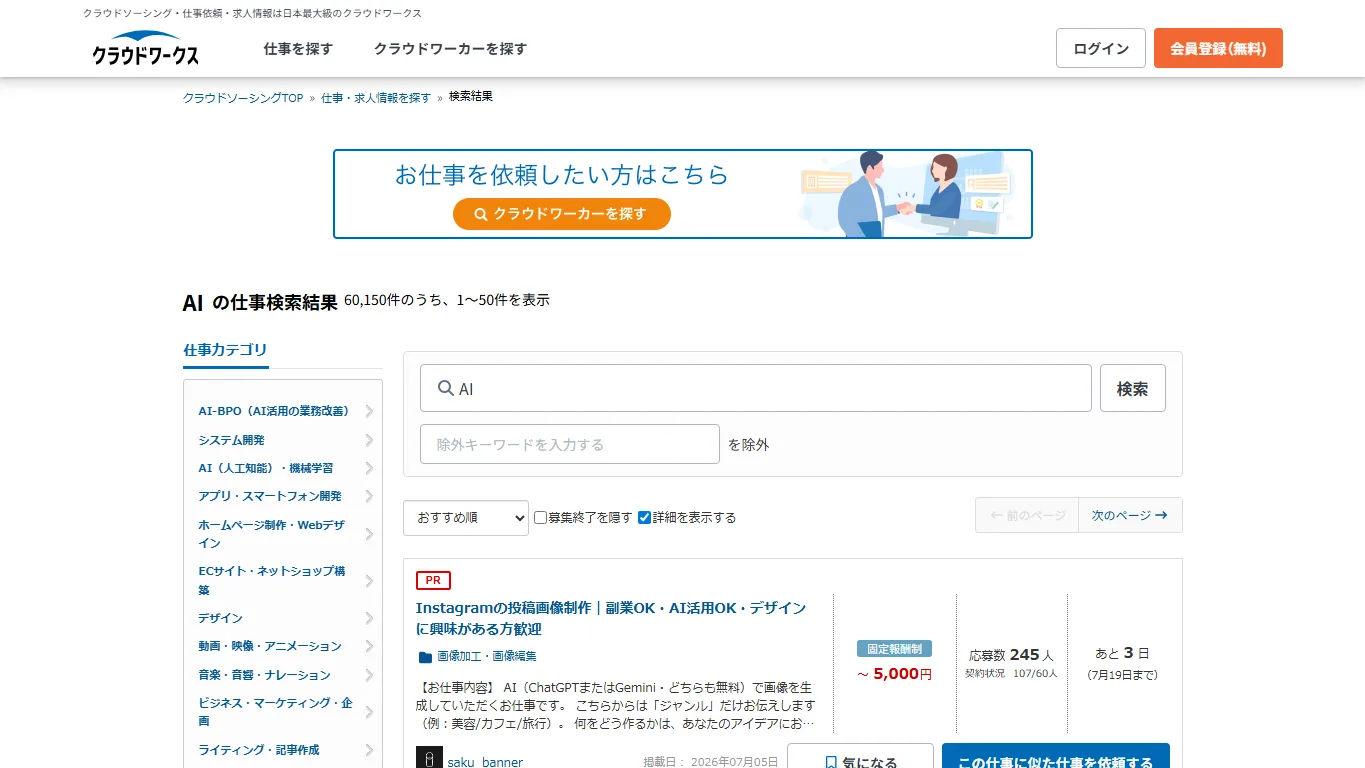Screen dimensions: 1365x768
Task: Expand 音楽・音響・ナレーション chevron
Action: coord(369,675)
